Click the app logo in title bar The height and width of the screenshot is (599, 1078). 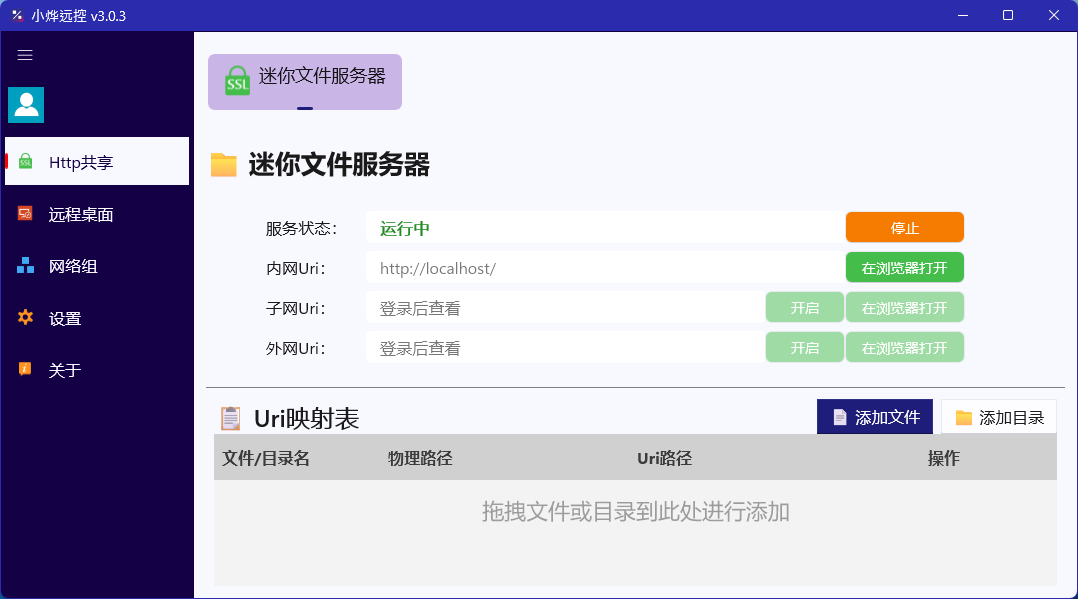pos(17,15)
